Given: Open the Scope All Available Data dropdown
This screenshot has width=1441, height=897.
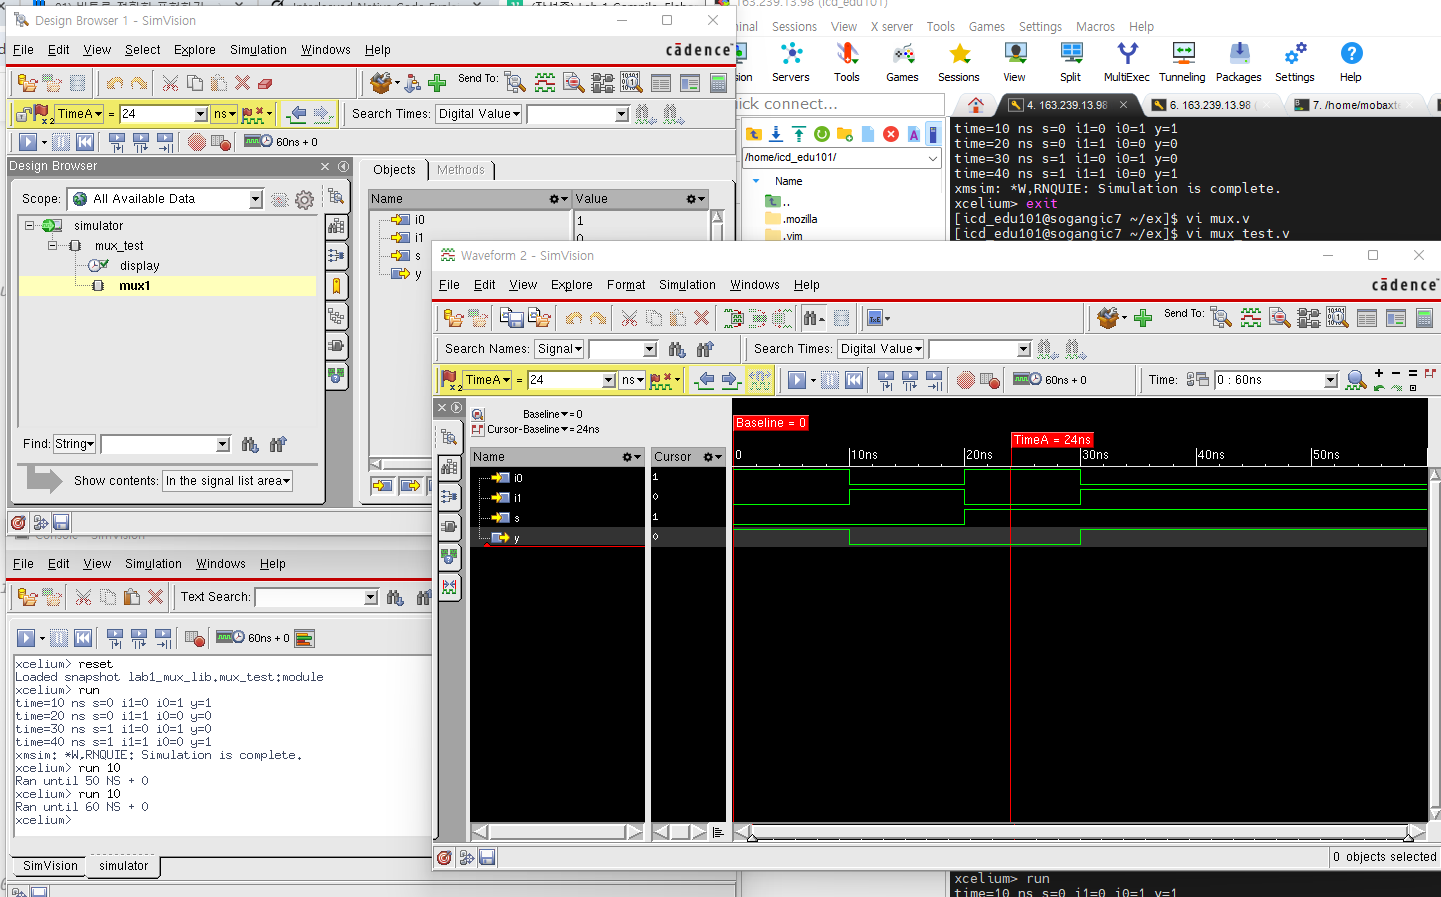Looking at the screenshot, I should point(255,200).
